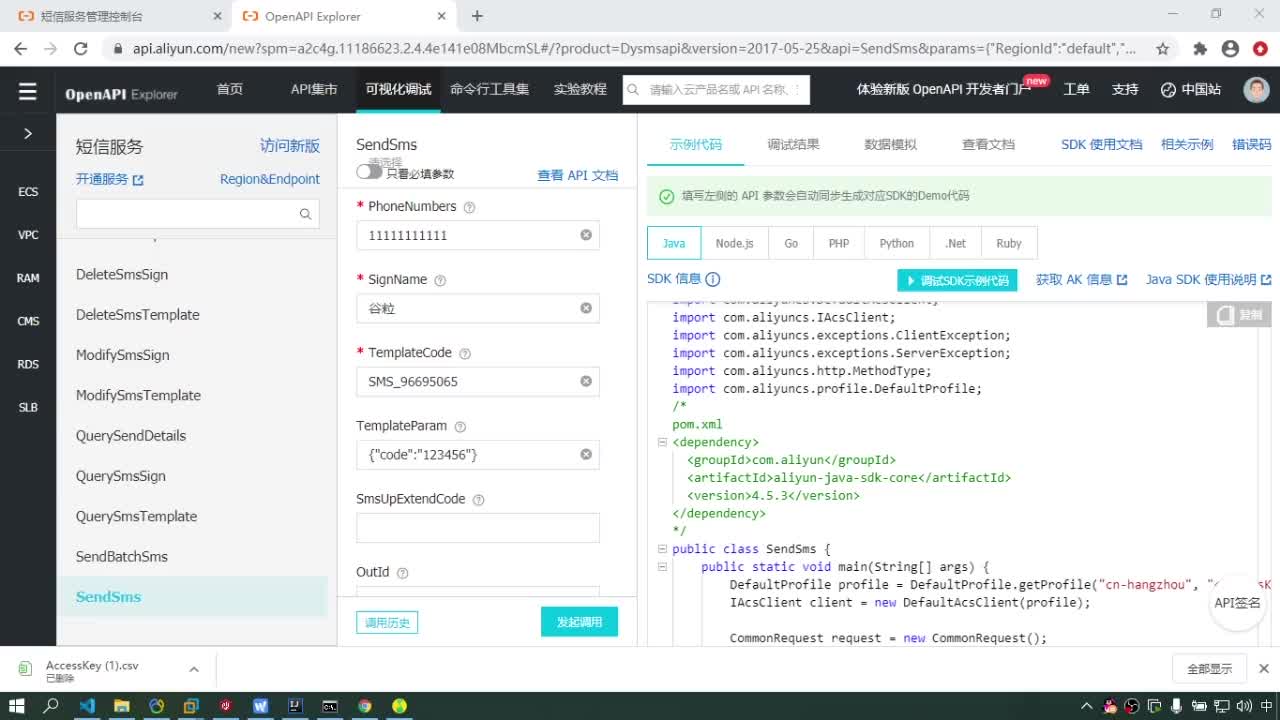Open the 实验教程 navigation item
This screenshot has height=720, width=1280.
pos(580,89)
